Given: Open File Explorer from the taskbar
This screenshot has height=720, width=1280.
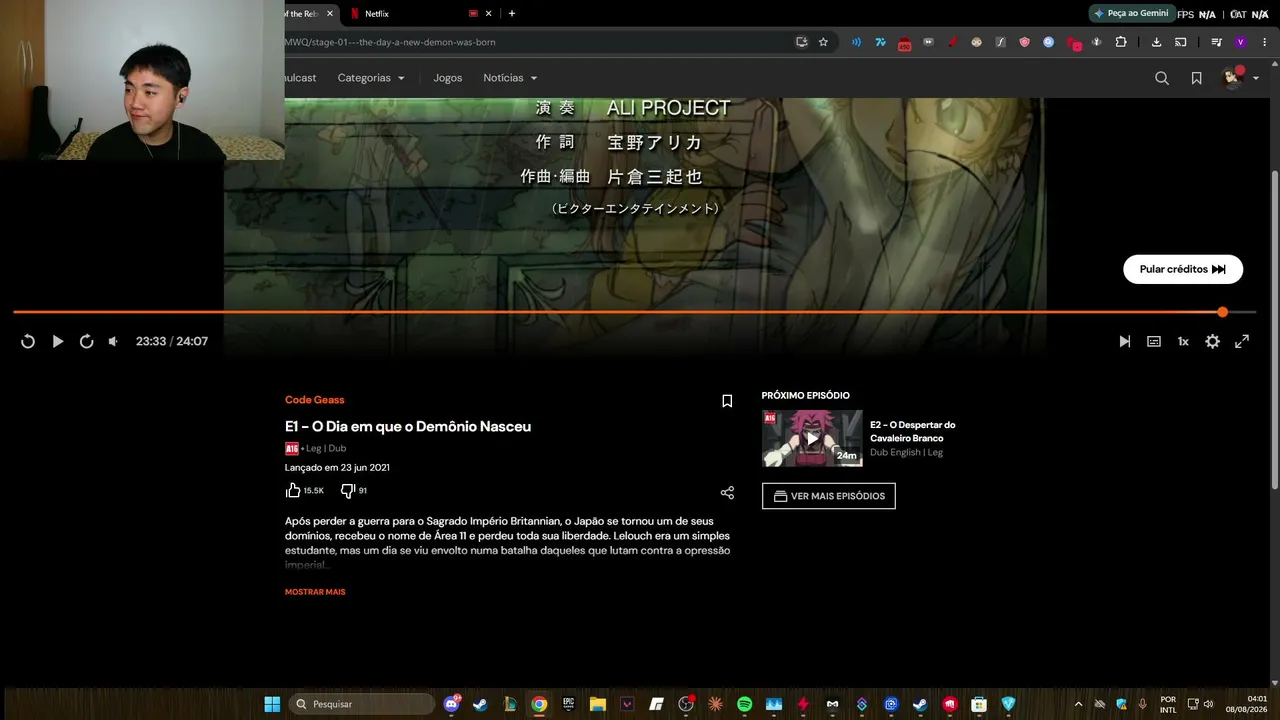Looking at the screenshot, I should pos(597,704).
